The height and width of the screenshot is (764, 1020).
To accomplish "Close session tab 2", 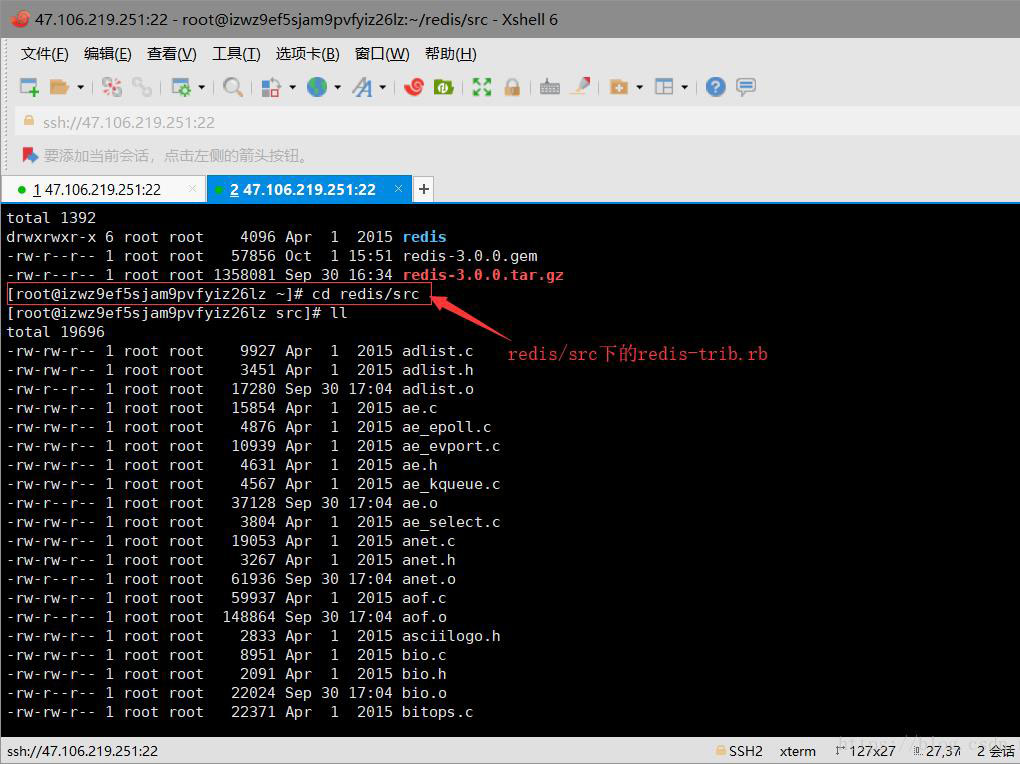I will pyautogui.click(x=398, y=189).
